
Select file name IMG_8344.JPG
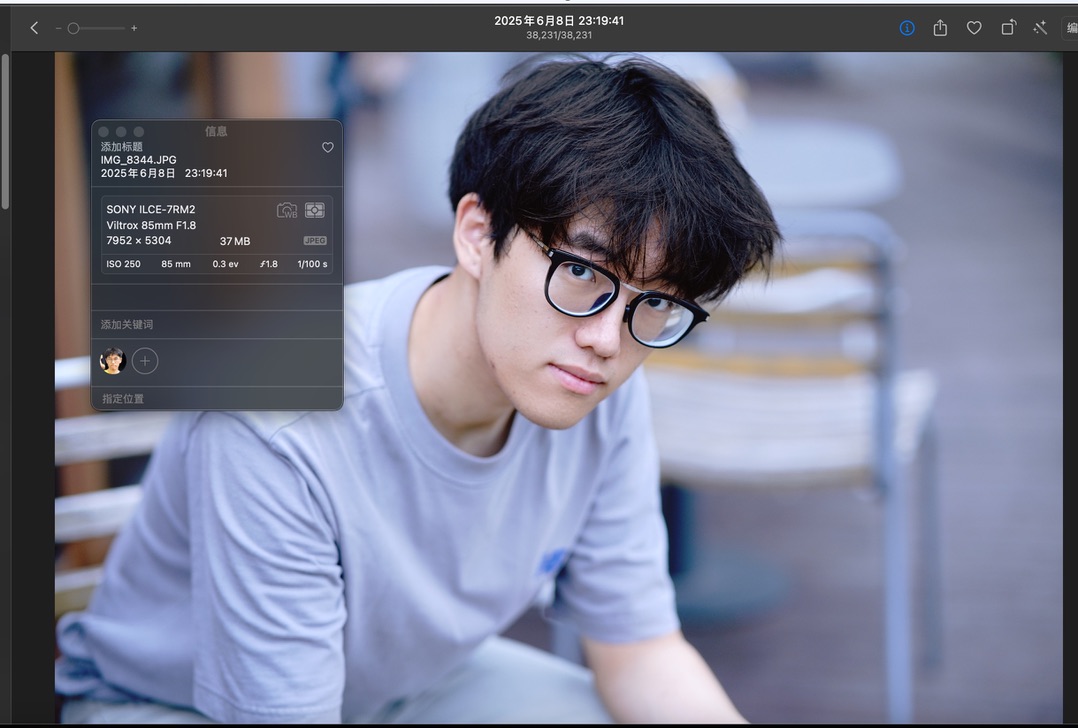[x=138, y=159]
